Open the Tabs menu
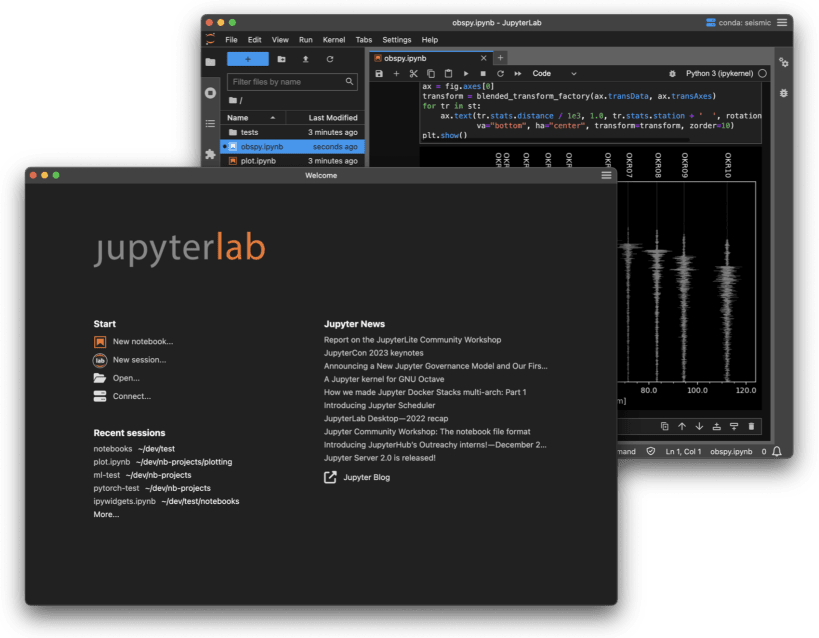 (364, 40)
